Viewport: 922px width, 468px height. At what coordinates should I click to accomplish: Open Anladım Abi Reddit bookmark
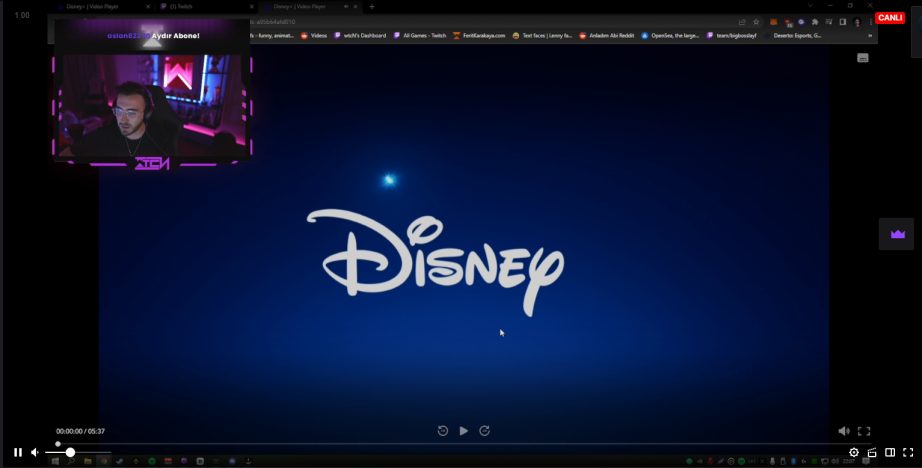coord(607,35)
